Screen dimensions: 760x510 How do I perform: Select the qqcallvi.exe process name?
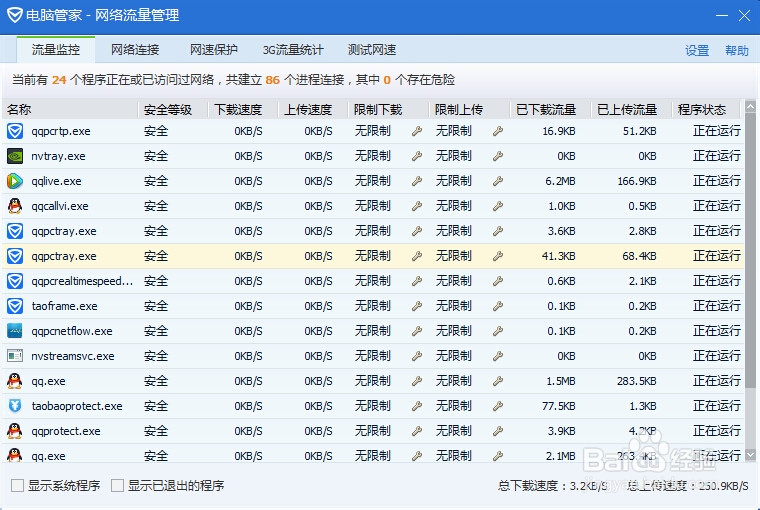point(60,206)
